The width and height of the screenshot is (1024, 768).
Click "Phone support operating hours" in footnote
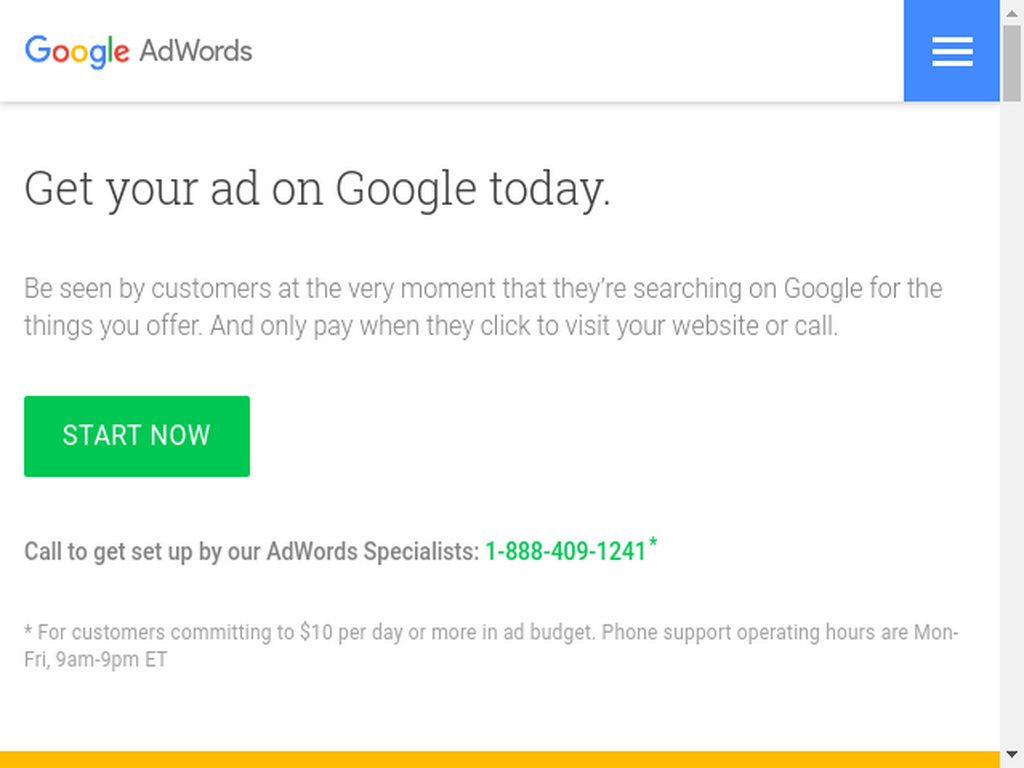(744, 633)
